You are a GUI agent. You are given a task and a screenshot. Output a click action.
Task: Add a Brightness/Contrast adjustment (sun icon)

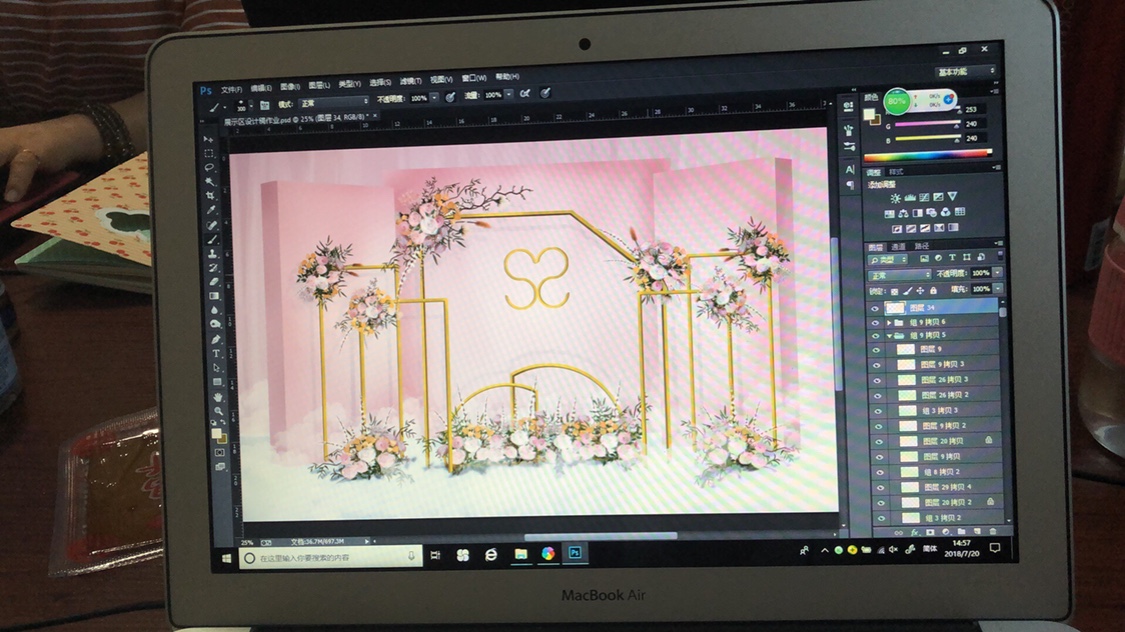[x=895, y=198]
